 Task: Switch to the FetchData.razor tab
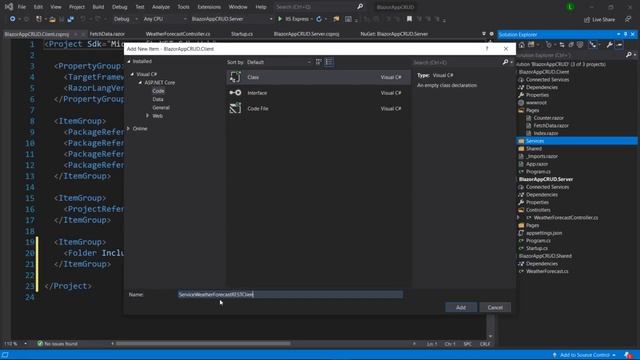click(107, 34)
